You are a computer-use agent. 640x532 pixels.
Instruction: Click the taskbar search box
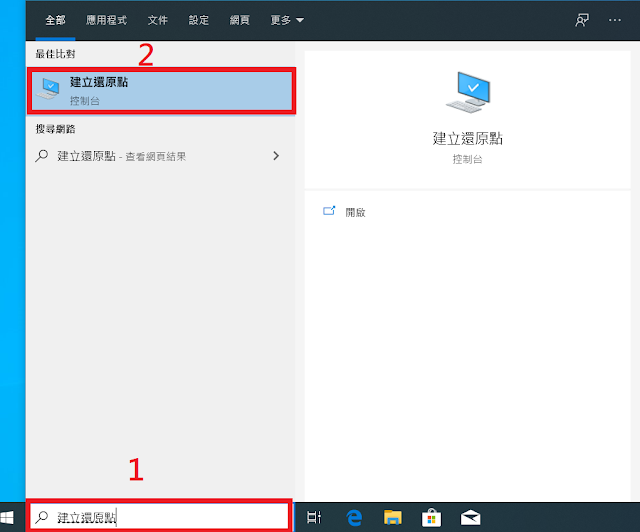(160, 517)
